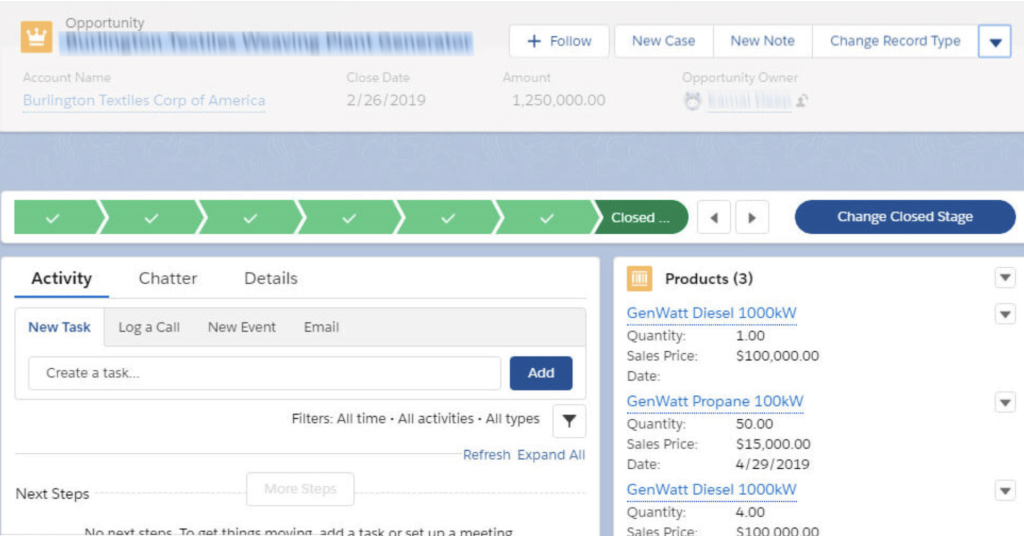Click the Follow button

559,41
